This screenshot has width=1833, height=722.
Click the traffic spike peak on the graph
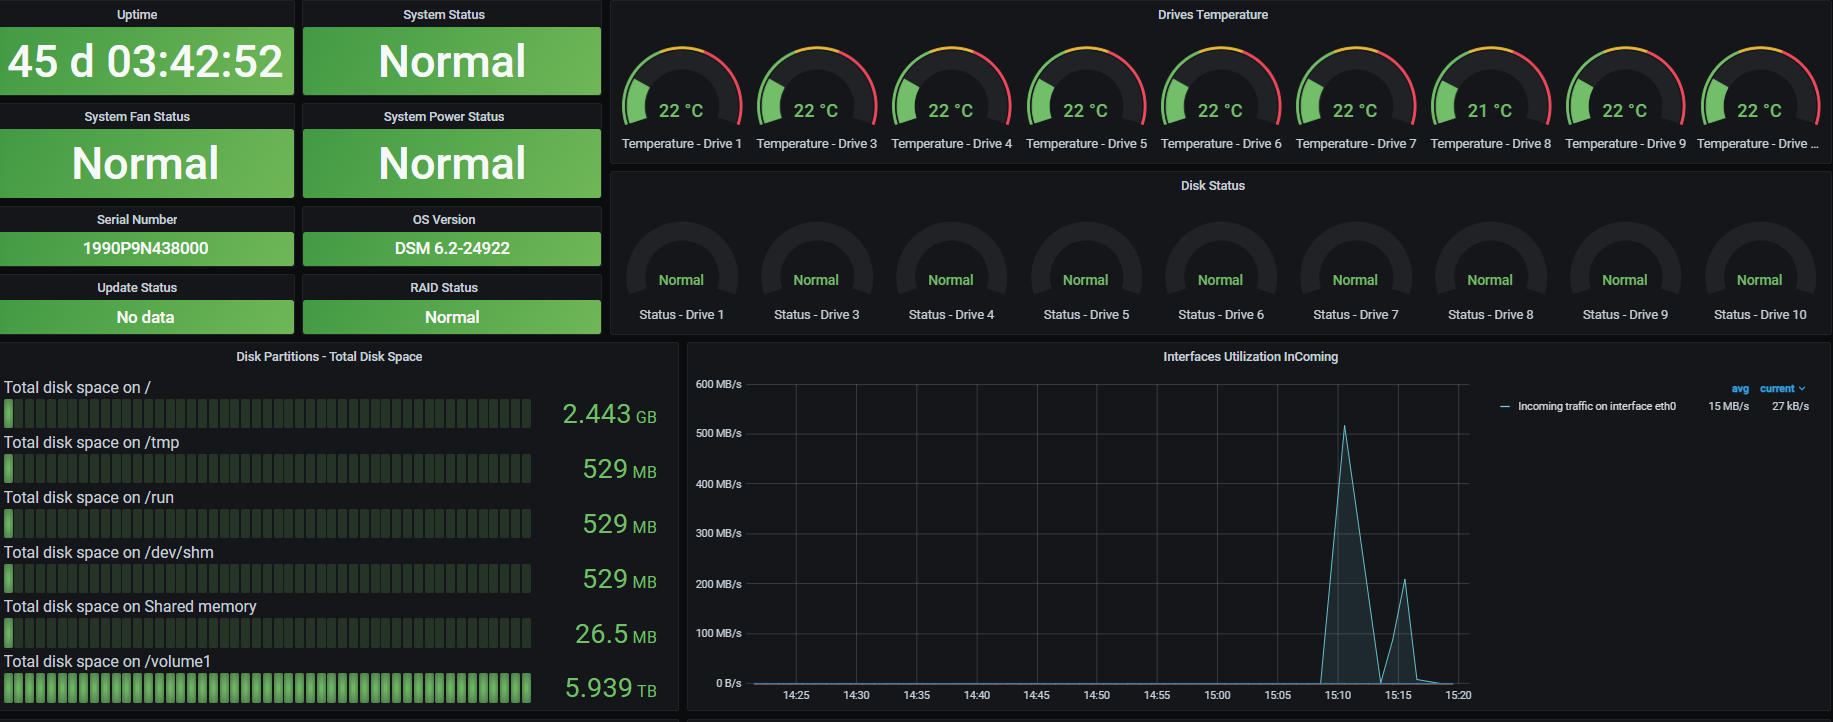(x=1344, y=428)
